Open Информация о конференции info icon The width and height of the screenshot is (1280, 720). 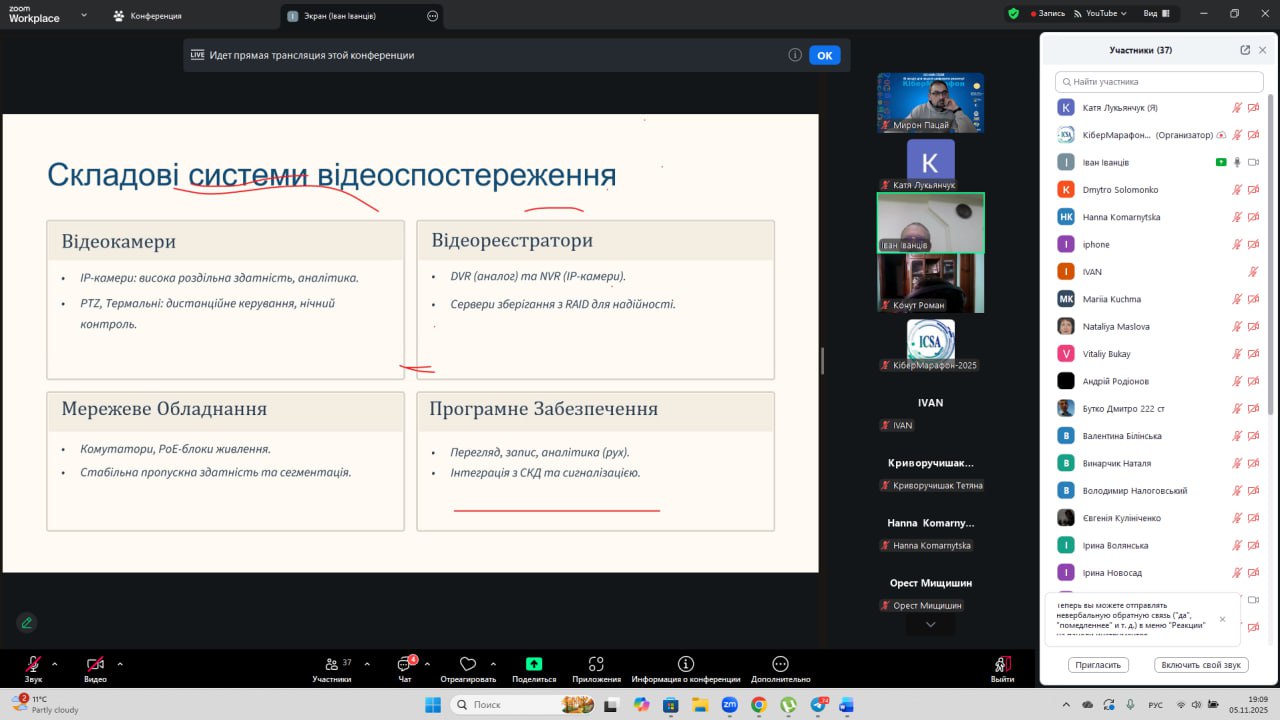686,664
